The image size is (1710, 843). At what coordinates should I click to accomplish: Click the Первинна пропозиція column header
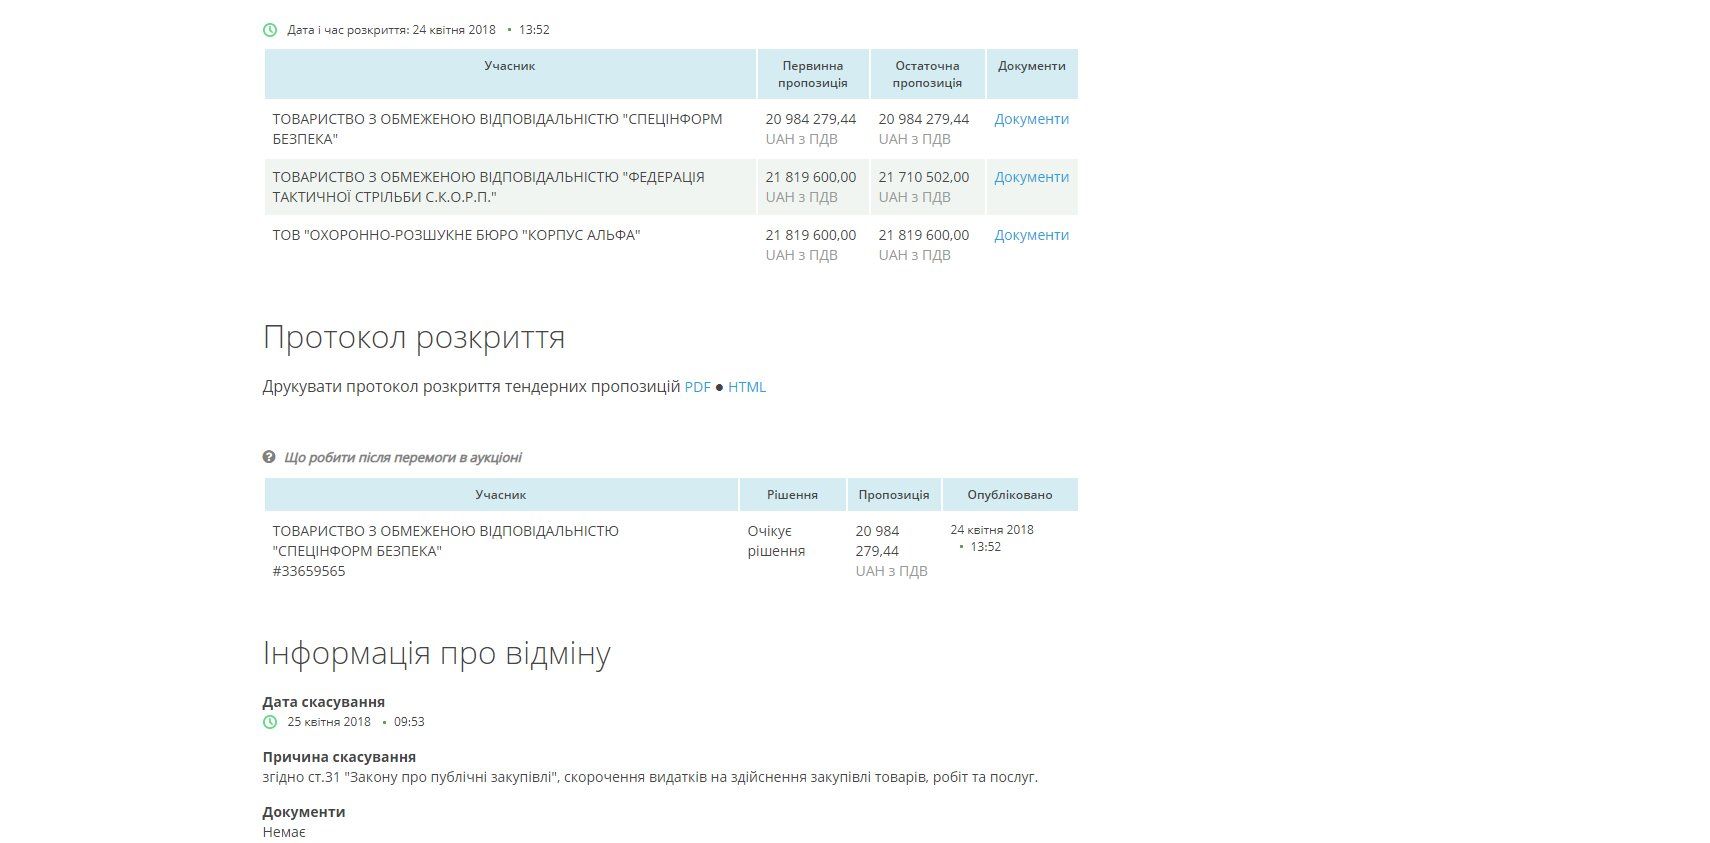coord(813,74)
